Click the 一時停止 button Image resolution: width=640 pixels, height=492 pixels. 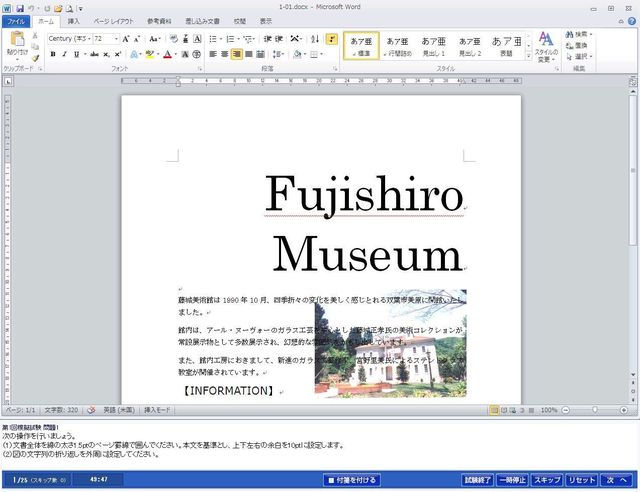[x=513, y=480]
